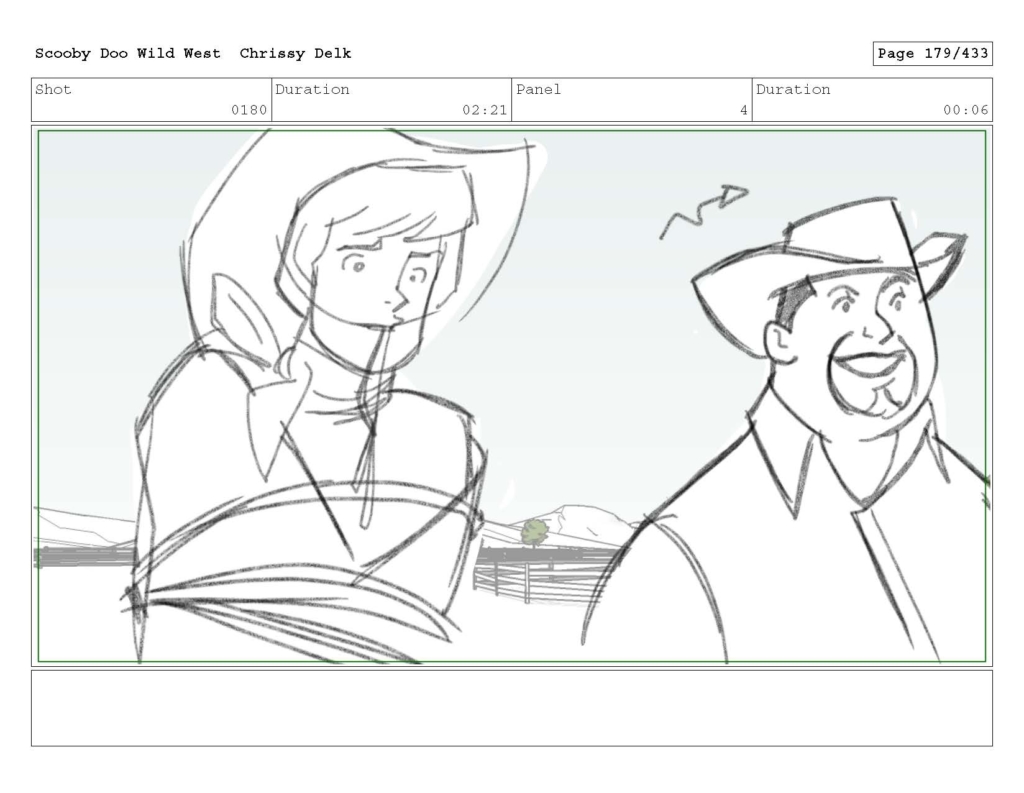The image size is (1024, 793).
Task: Click the 'Shot' header label
Action: [53, 89]
